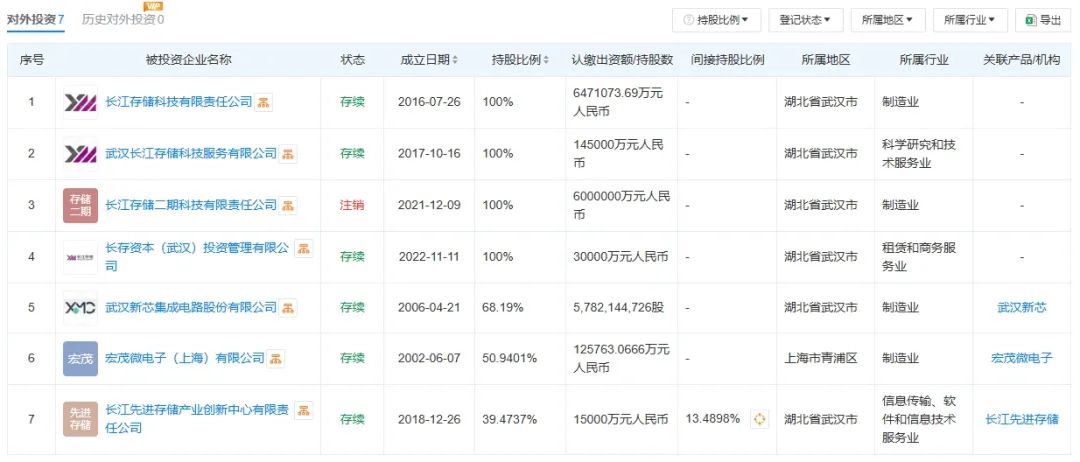
Task: Open the 武汉新芯 related product link
Action: coord(1021,308)
